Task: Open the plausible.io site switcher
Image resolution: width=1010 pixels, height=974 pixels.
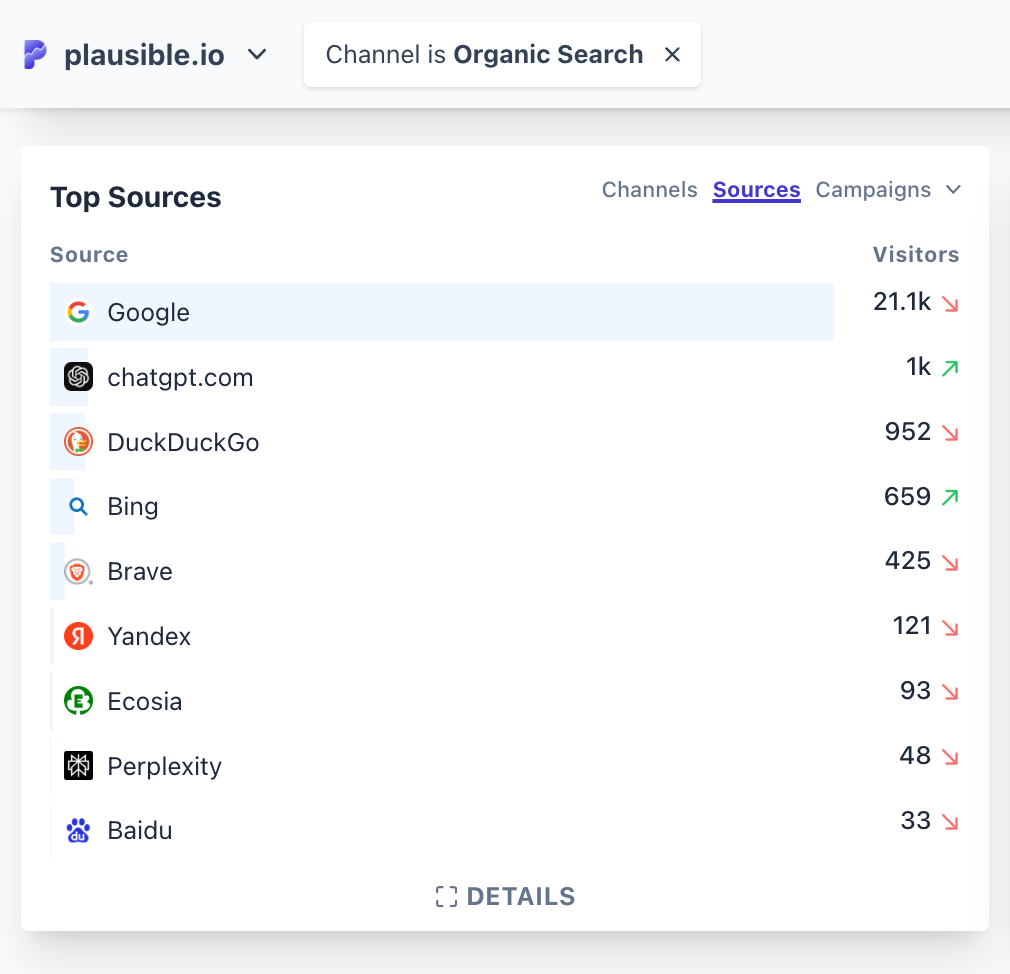Action: tap(257, 56)
